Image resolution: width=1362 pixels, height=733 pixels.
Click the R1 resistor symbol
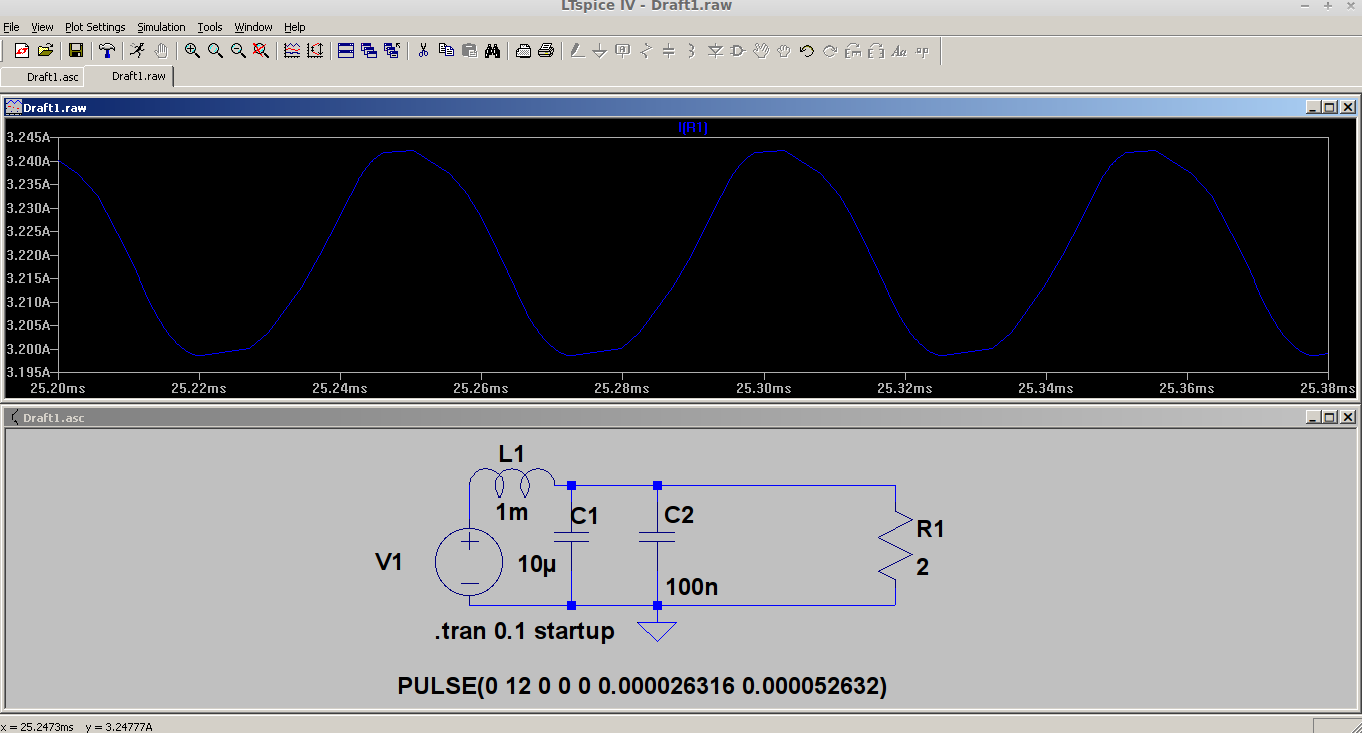coord(896,545)
